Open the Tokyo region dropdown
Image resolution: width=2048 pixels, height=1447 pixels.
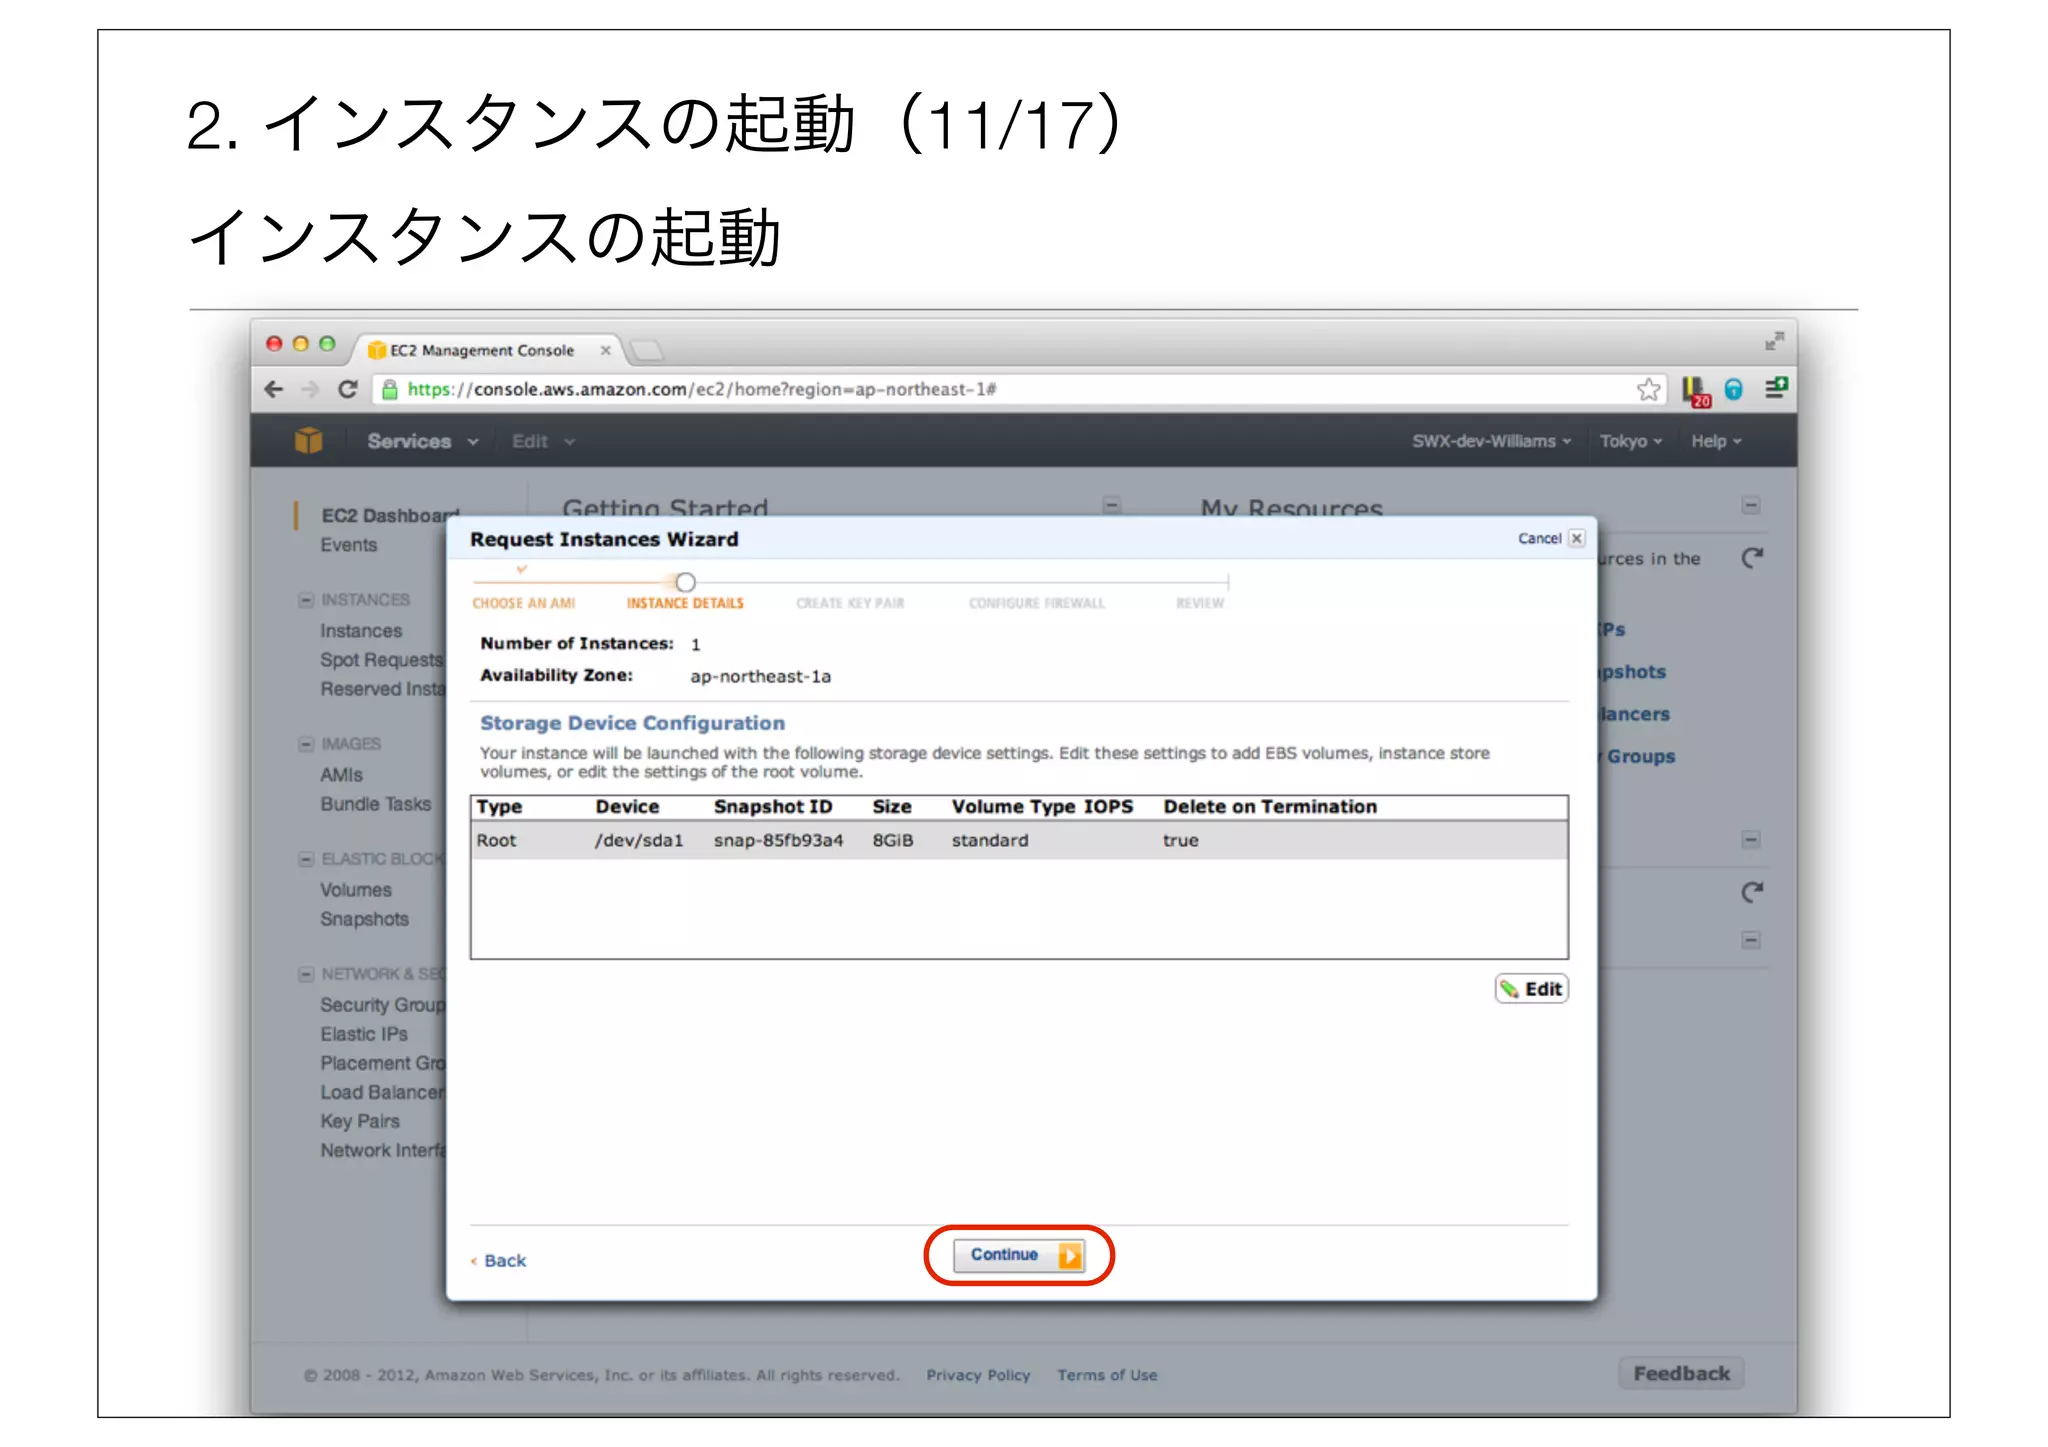tap(1629, 441)
